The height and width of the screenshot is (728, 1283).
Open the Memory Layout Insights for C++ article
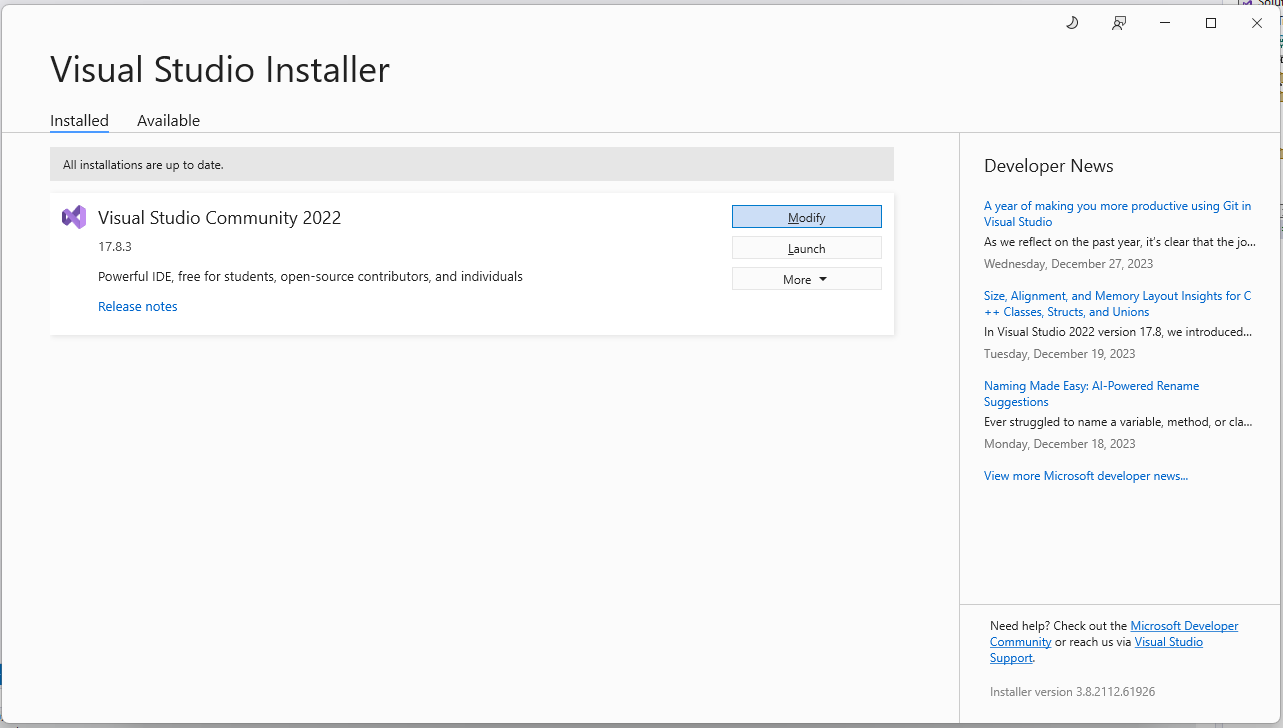(1117, 303)
